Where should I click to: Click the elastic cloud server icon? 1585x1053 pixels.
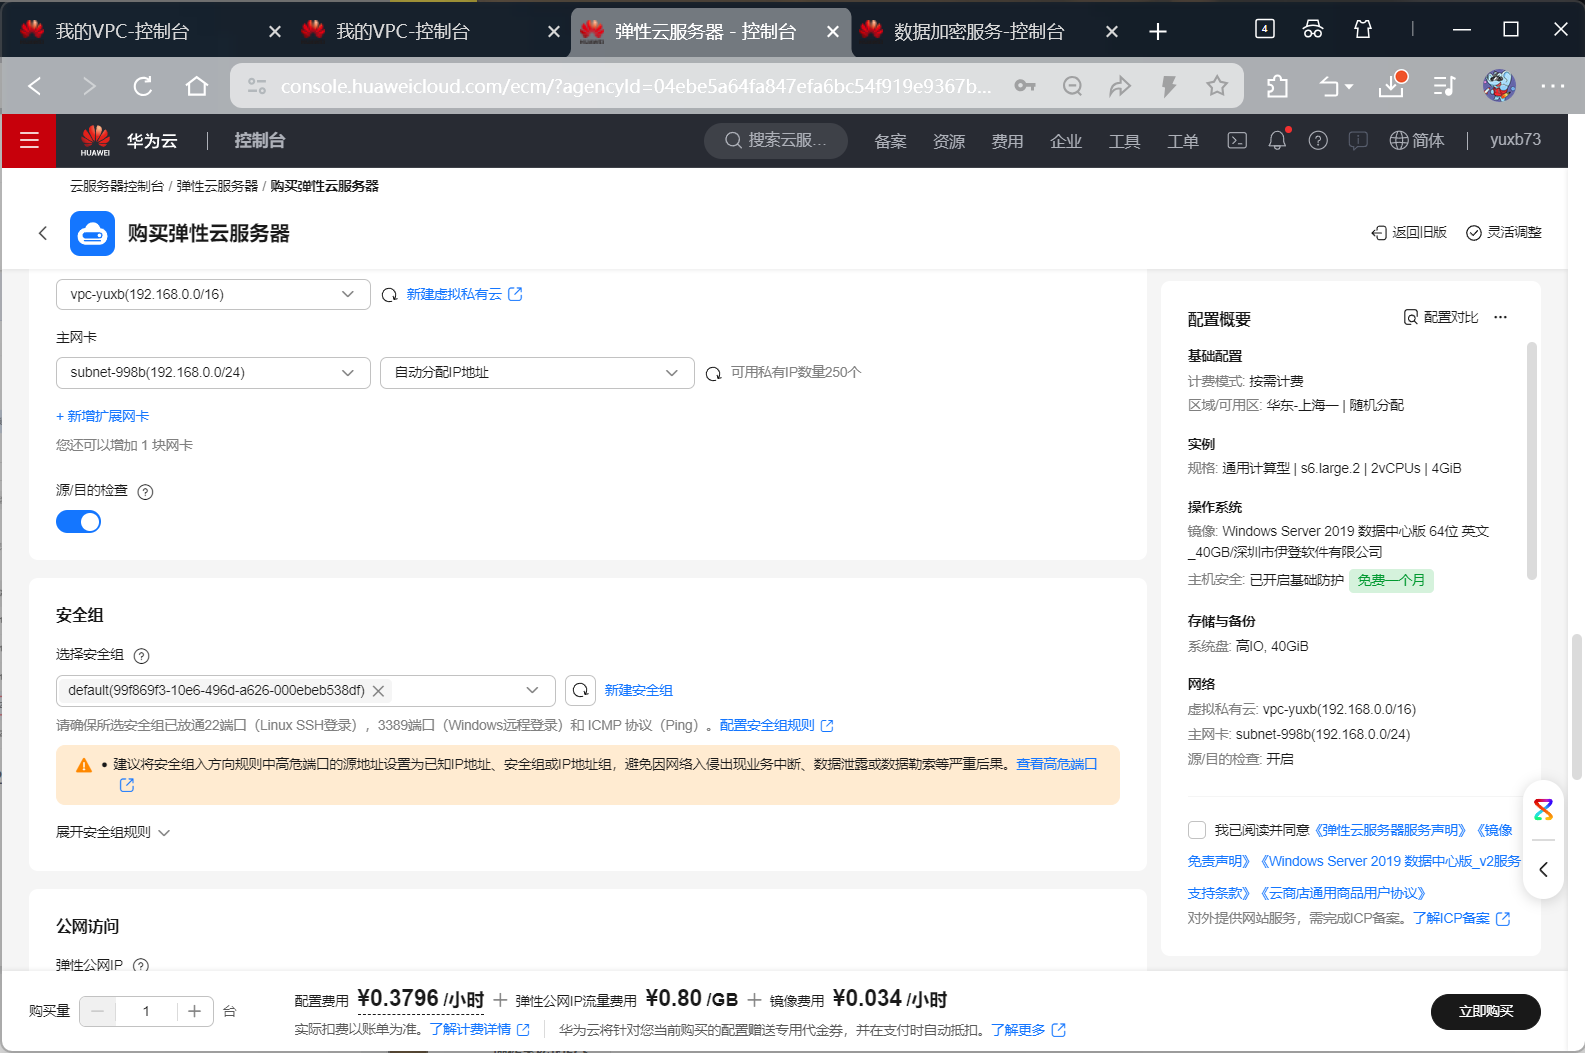[x=92, y=233]
